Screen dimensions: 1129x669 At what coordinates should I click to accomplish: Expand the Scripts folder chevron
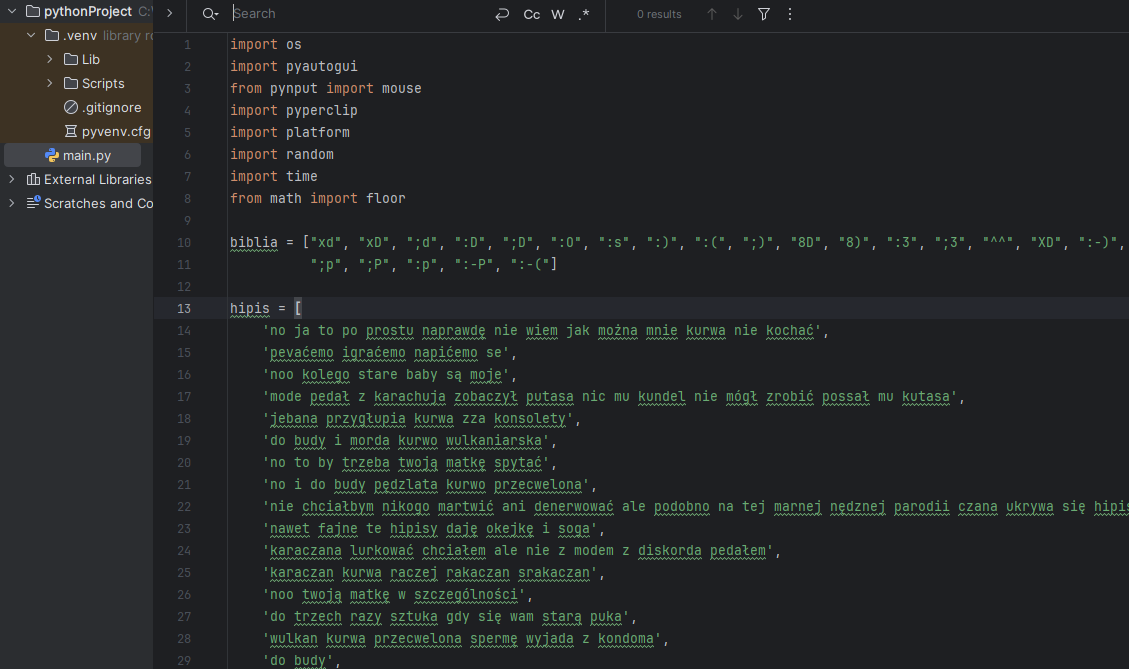click(50, 84)
